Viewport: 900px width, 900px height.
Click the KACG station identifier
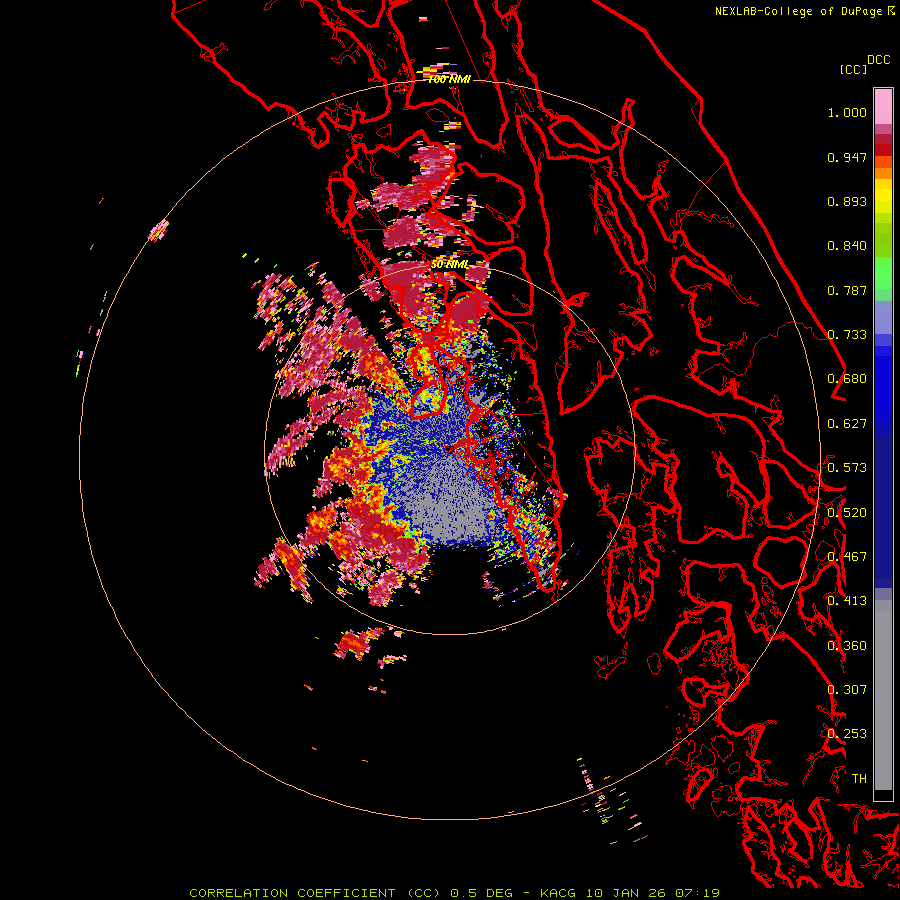(x=557, y=893)
